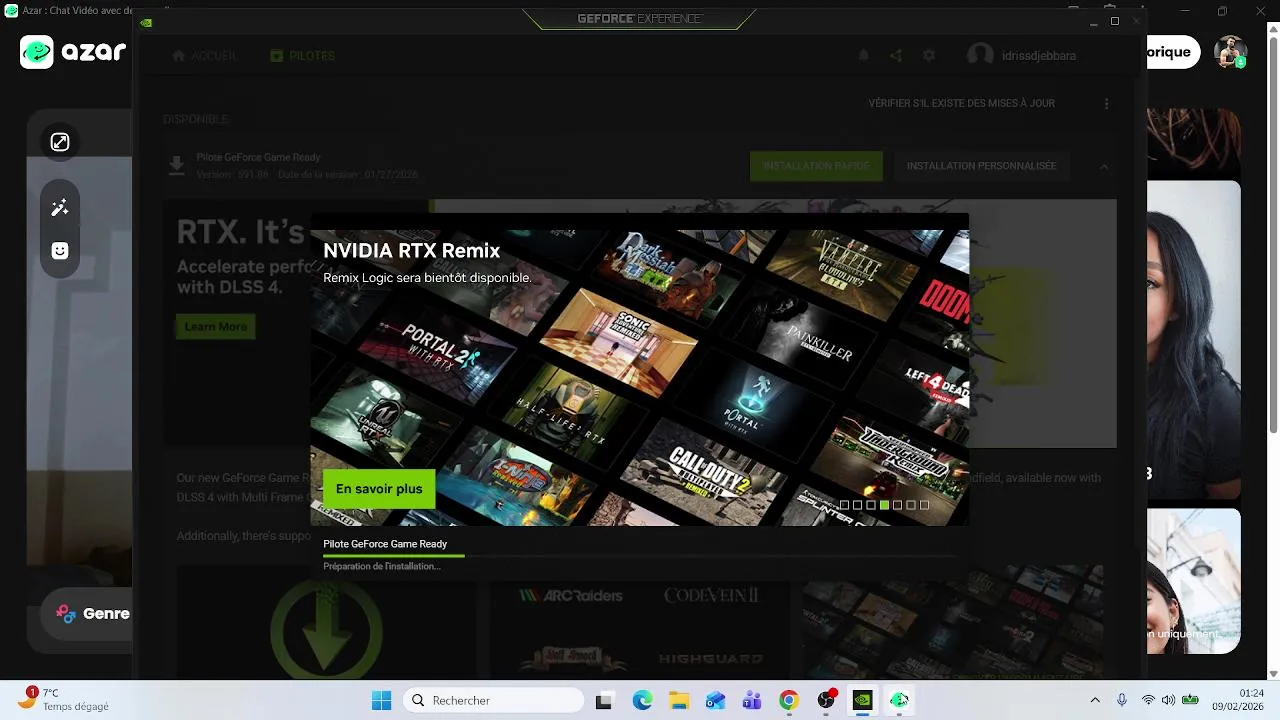Click the active green carousel dot
Viewport: 1280px width, 720px height.
[x=884, y=505]
